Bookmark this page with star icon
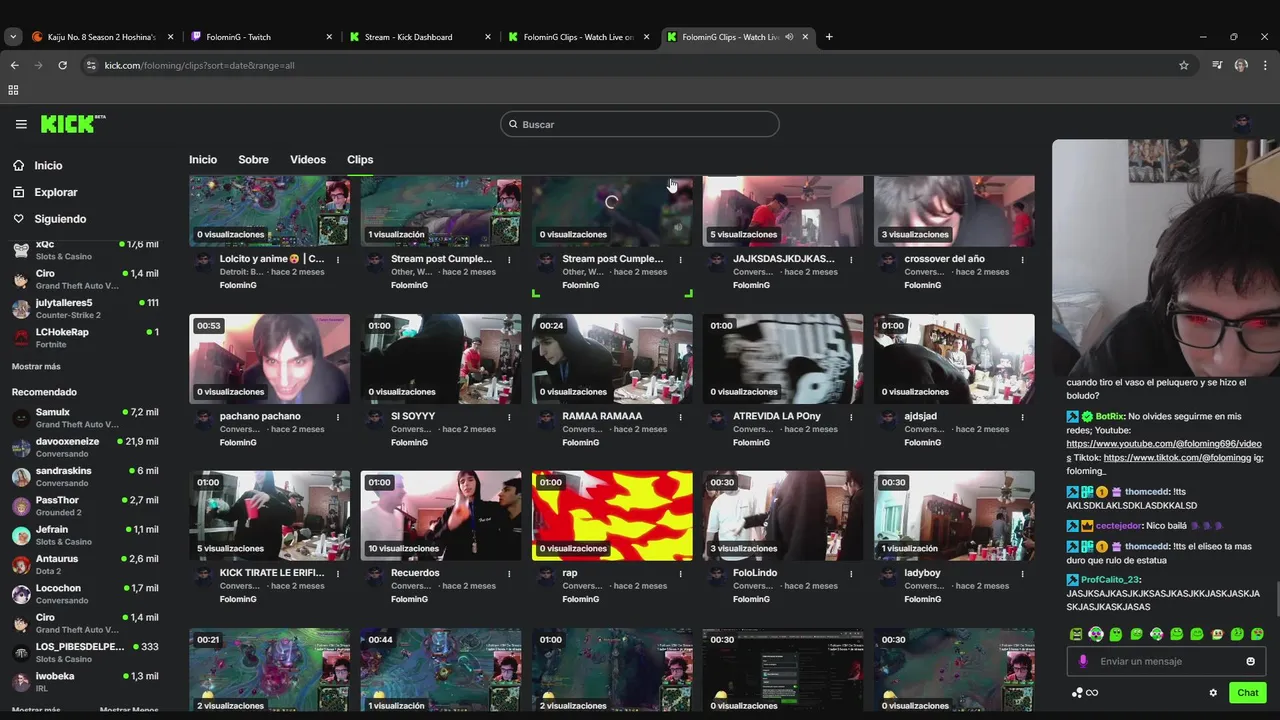The image size is (1280, 720). [1184, 65]
